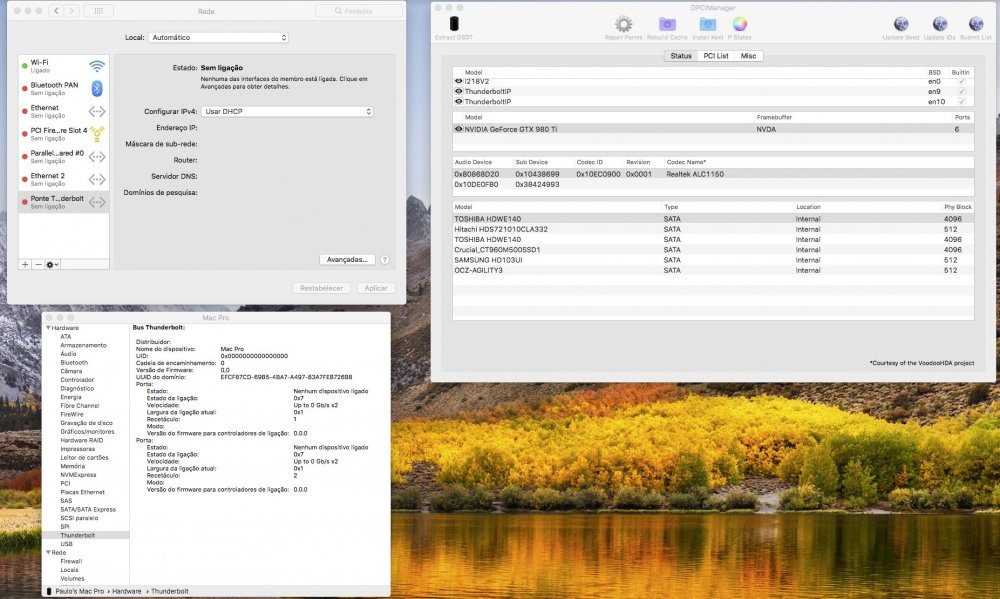Select Ponte Thunderbolt bridge service

[64, 202]
